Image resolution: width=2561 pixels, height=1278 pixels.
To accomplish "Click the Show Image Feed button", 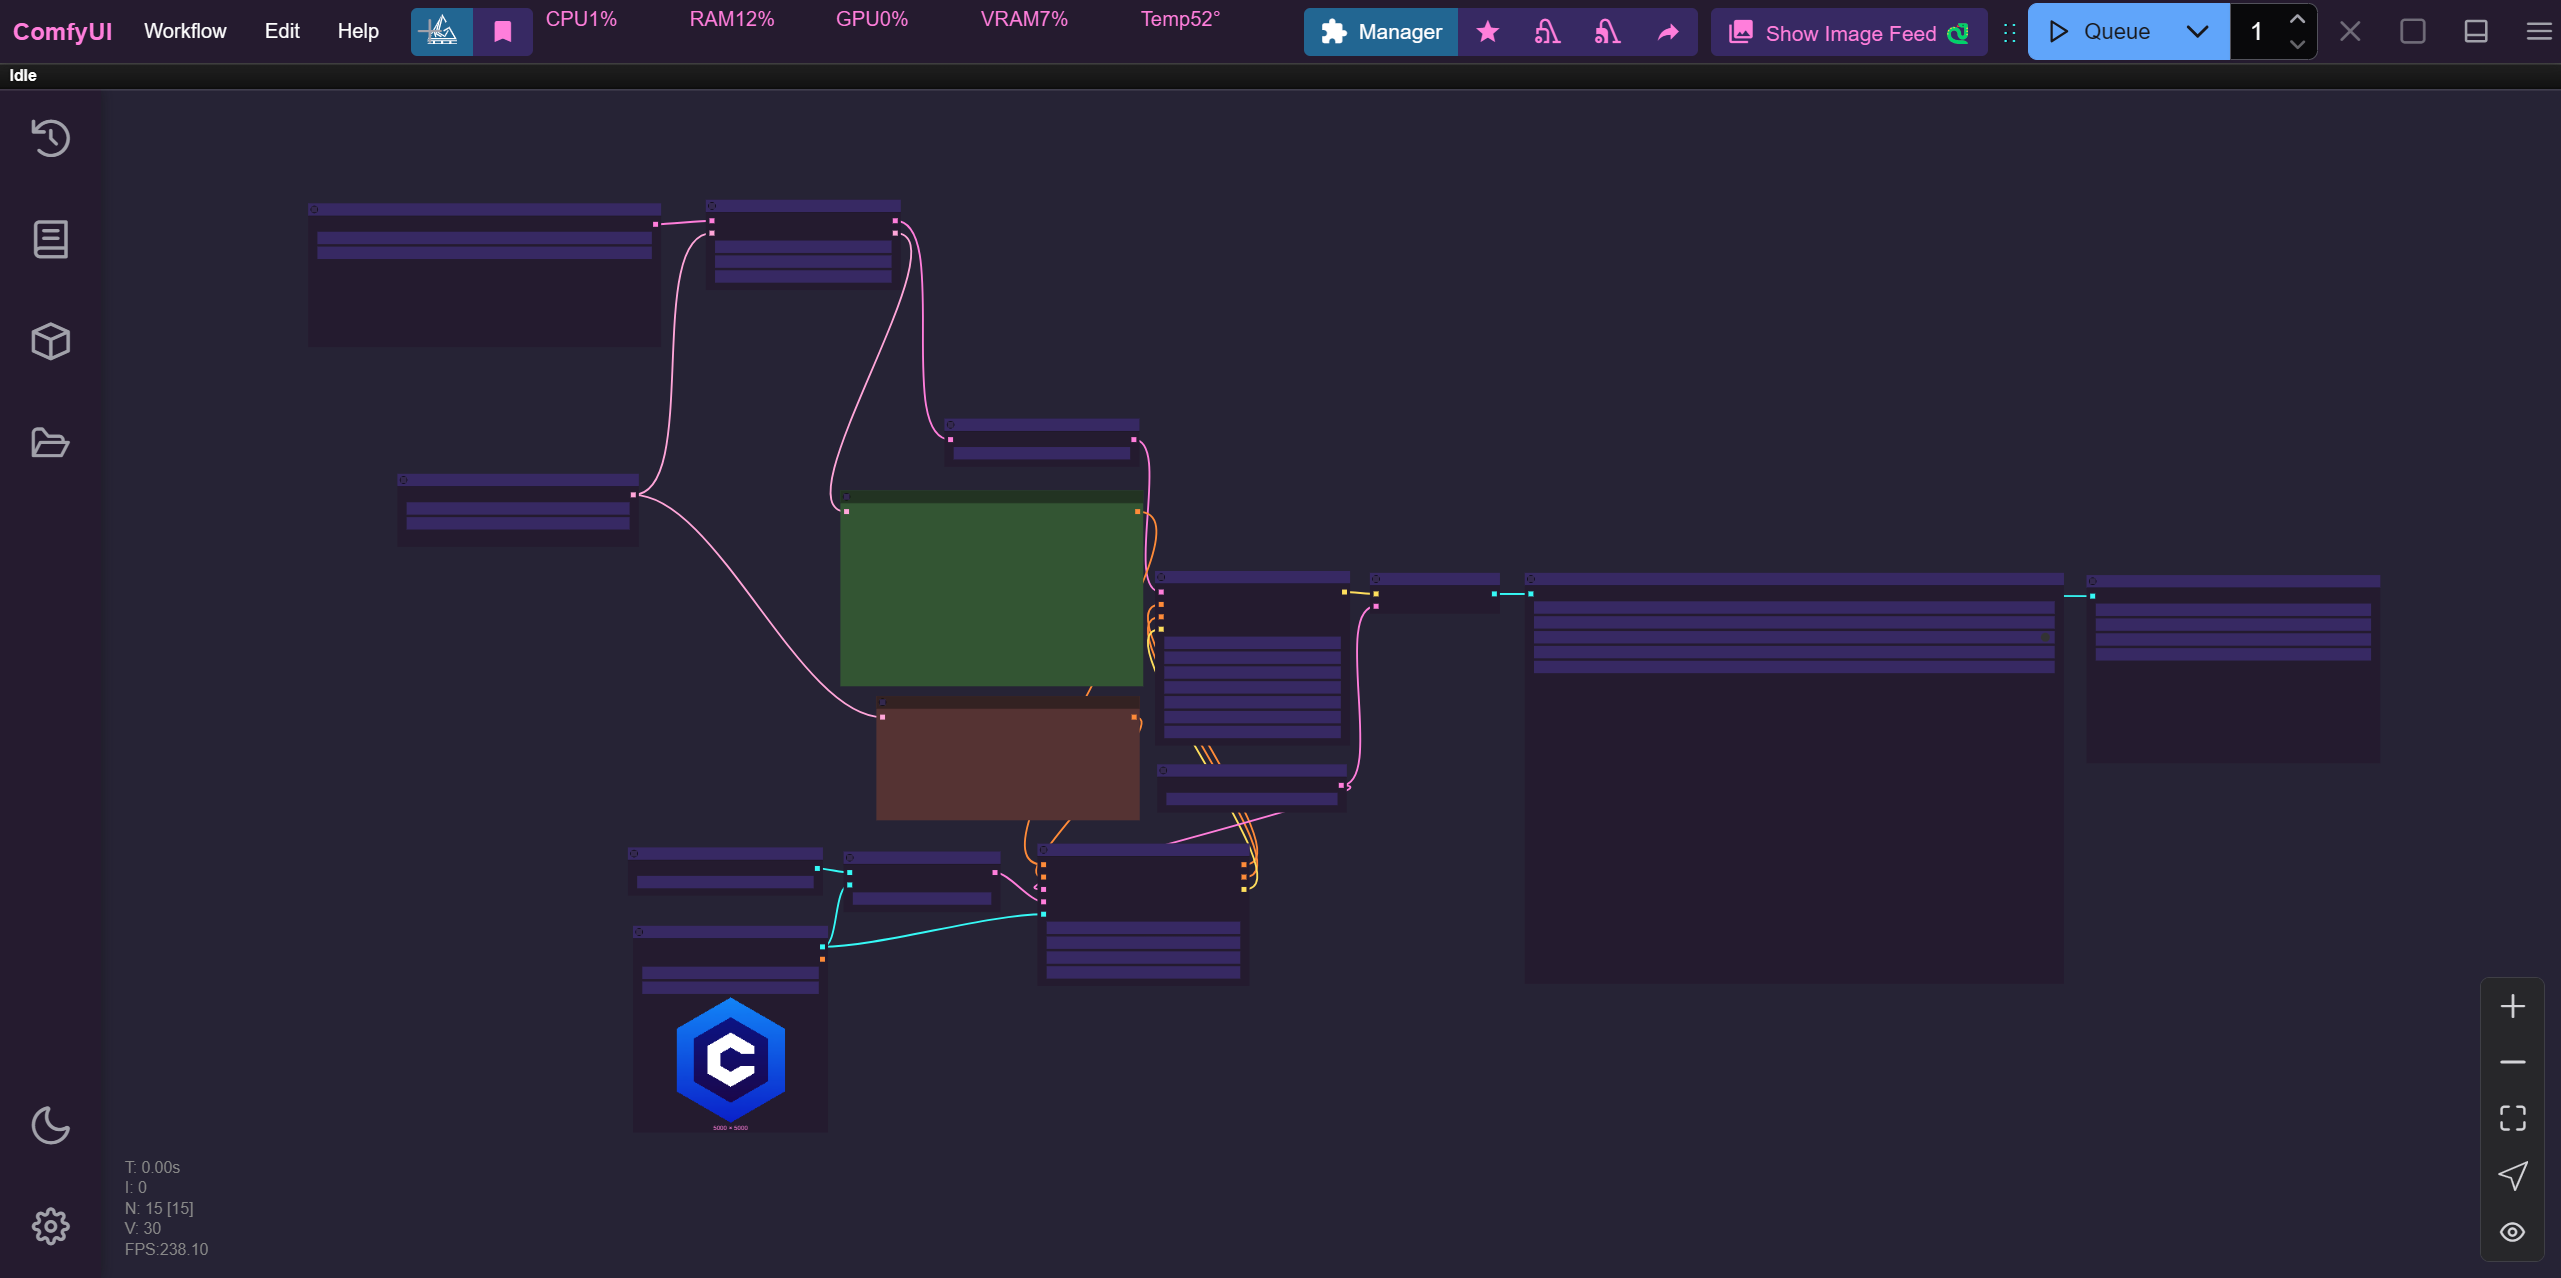I will click(x=1849, y=33).
